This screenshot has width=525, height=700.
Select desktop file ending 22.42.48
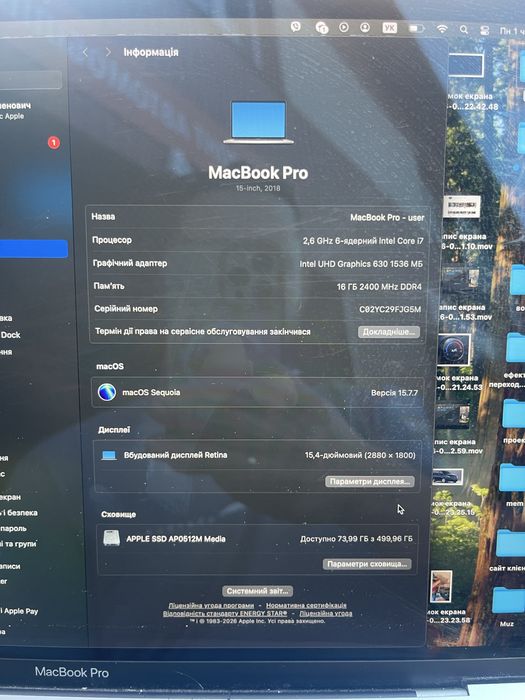point(467,80)
